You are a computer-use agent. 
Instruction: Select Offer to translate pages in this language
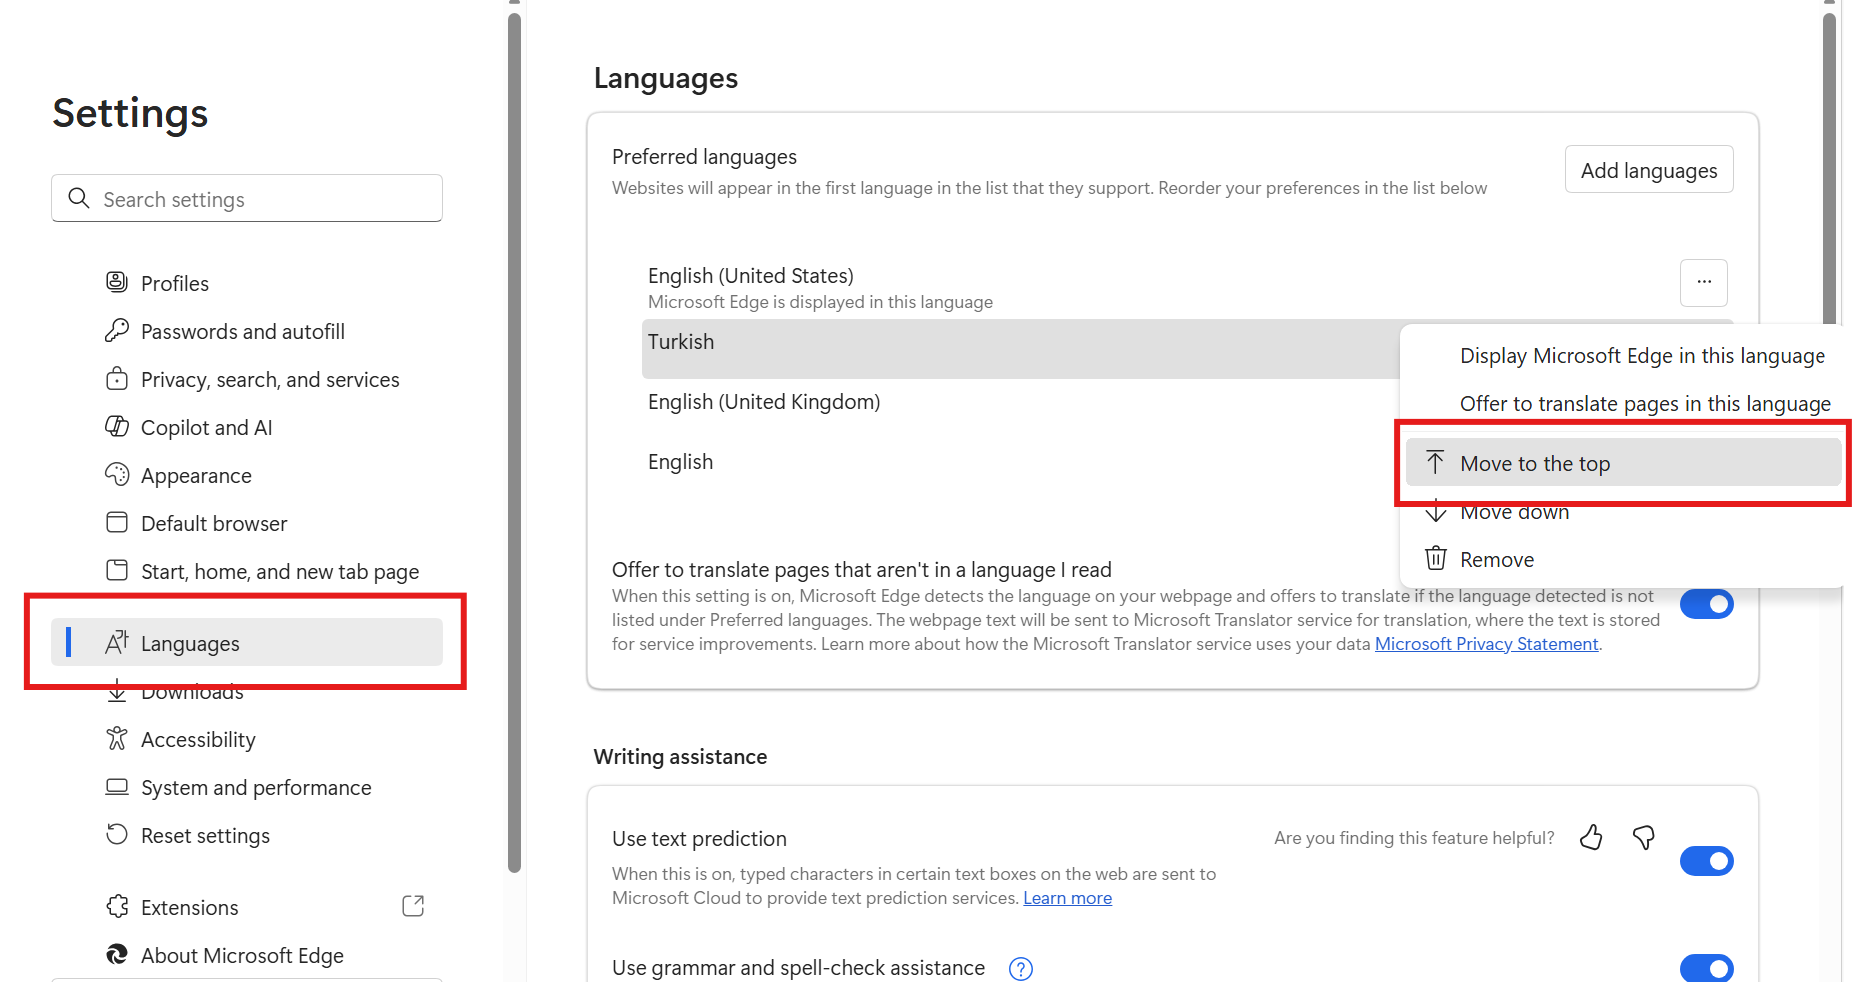[x=1645, y=404]
